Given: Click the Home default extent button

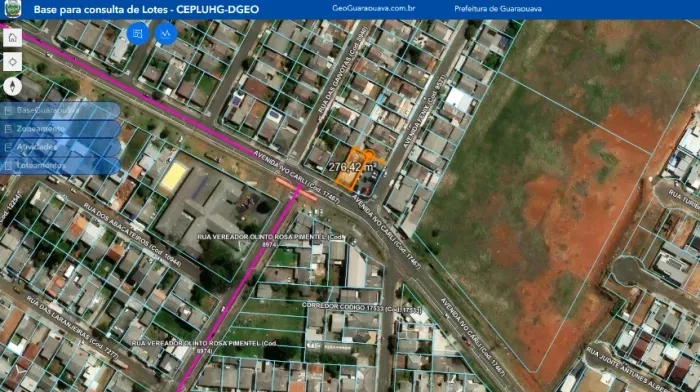Looking at the screenshot, I should coord(12,38).
